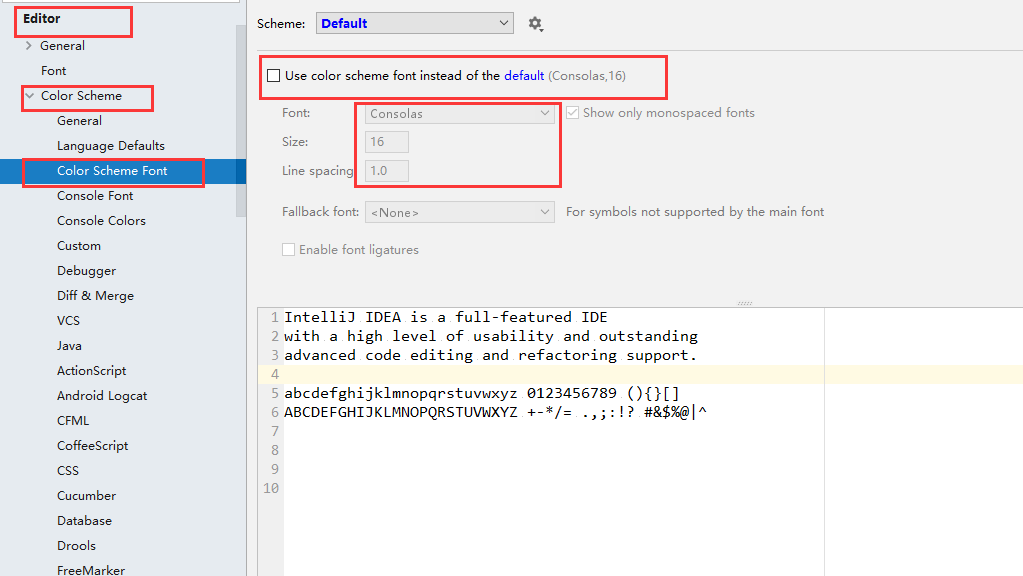Toggle Enable font ligatures checkbox
The image size is (1023, 576).
coord(288,250)
